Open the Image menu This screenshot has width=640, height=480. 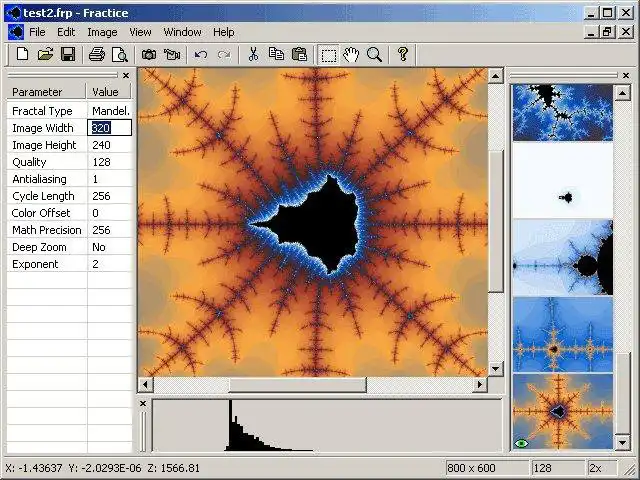pos(102,32)
